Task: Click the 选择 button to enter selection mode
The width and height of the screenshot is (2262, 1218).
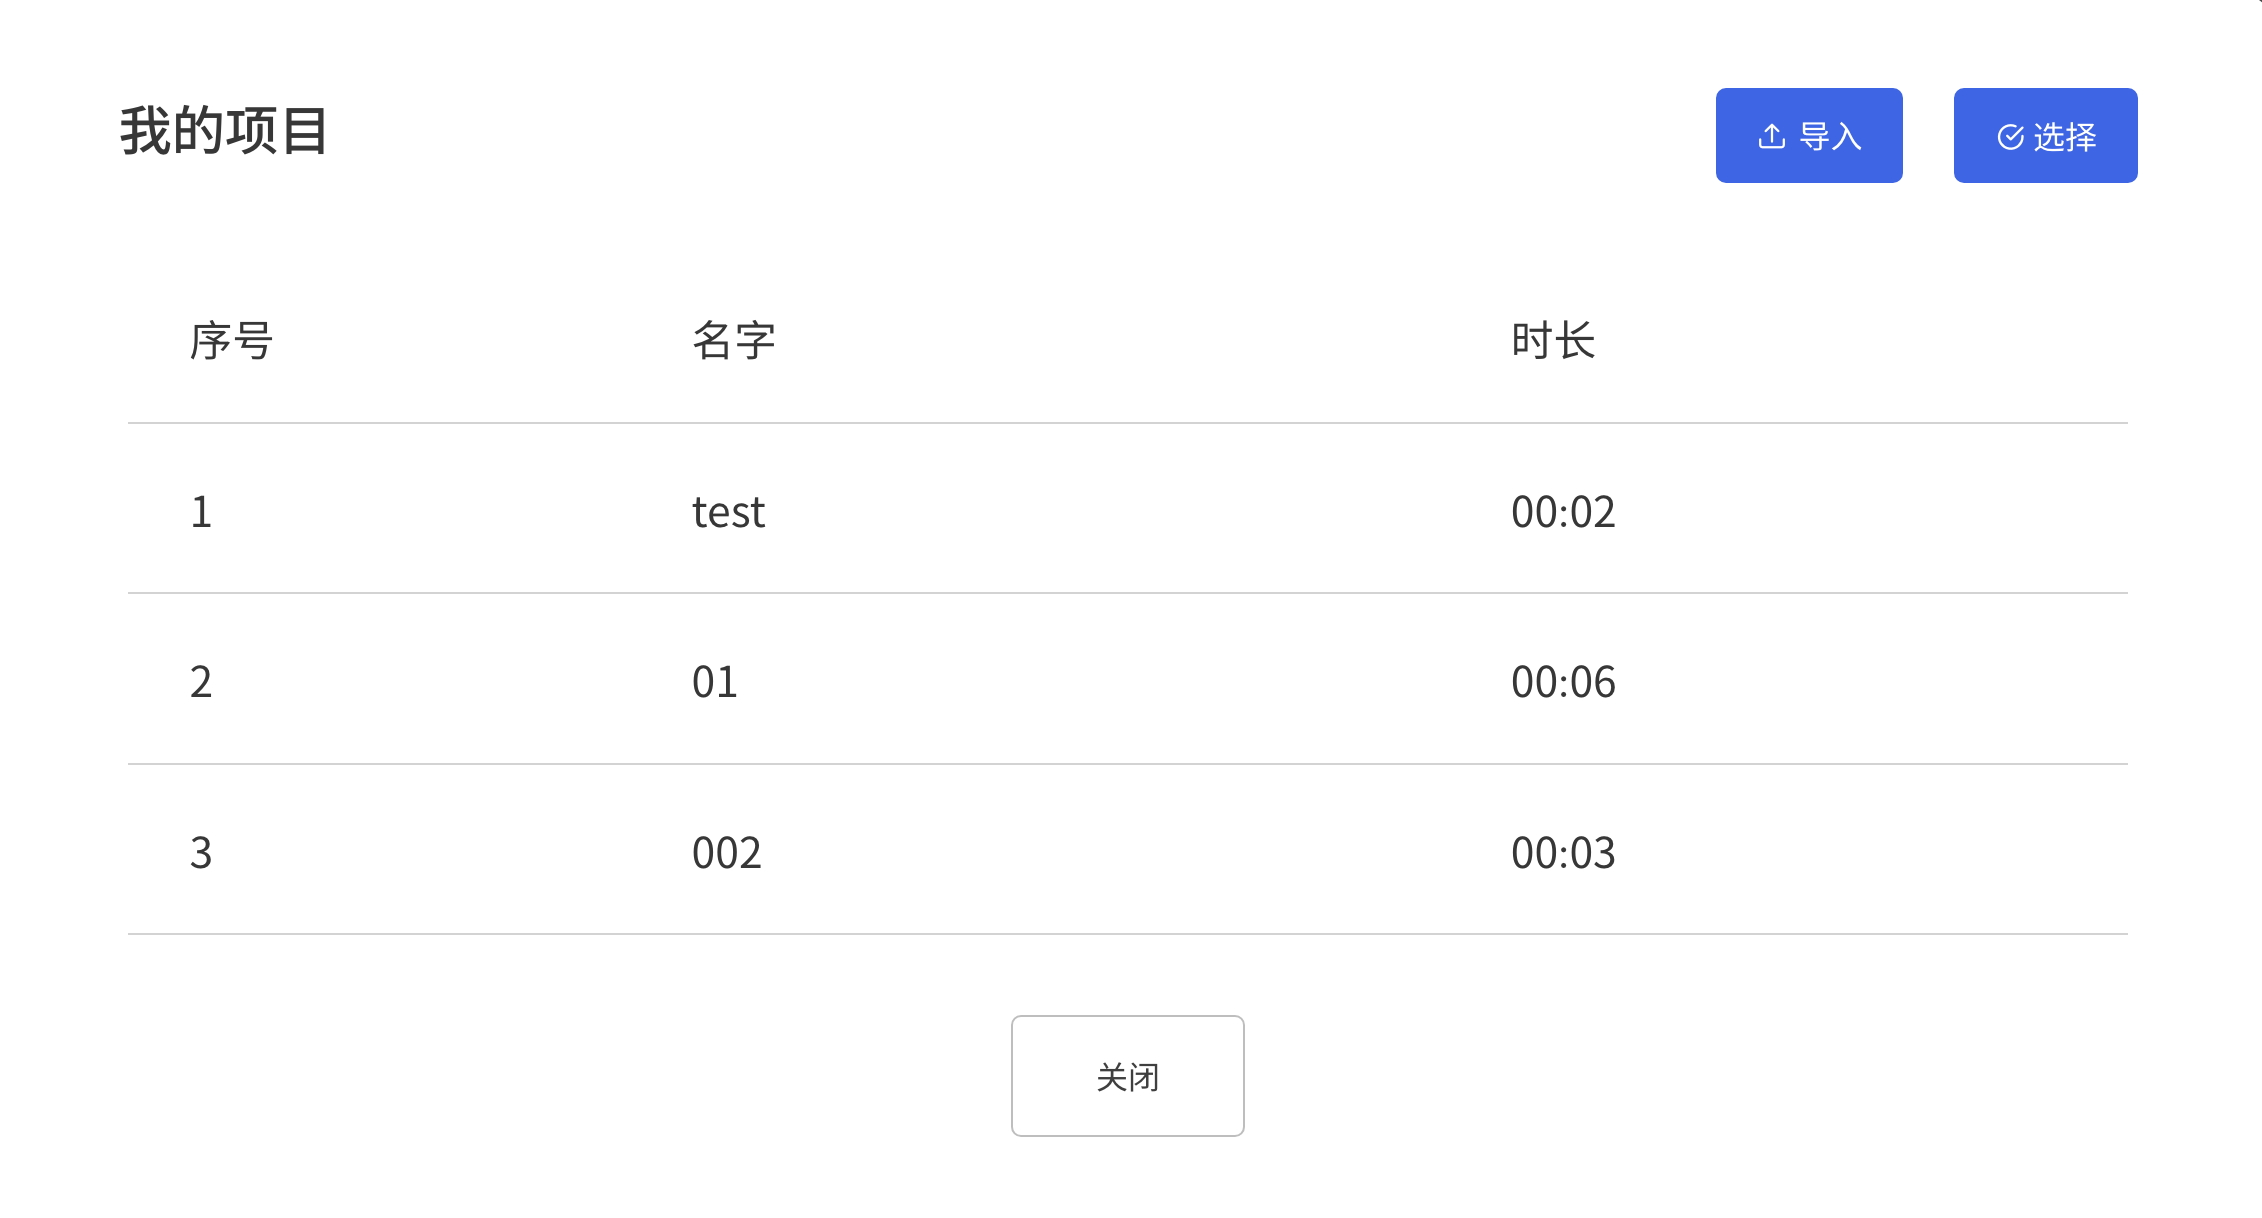Action: (x=2044, y=137)
